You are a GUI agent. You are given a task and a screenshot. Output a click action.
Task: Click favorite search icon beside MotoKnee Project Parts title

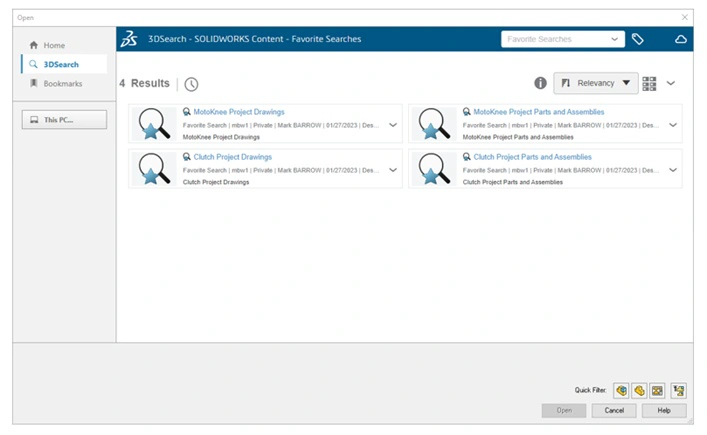pos(467,112)
